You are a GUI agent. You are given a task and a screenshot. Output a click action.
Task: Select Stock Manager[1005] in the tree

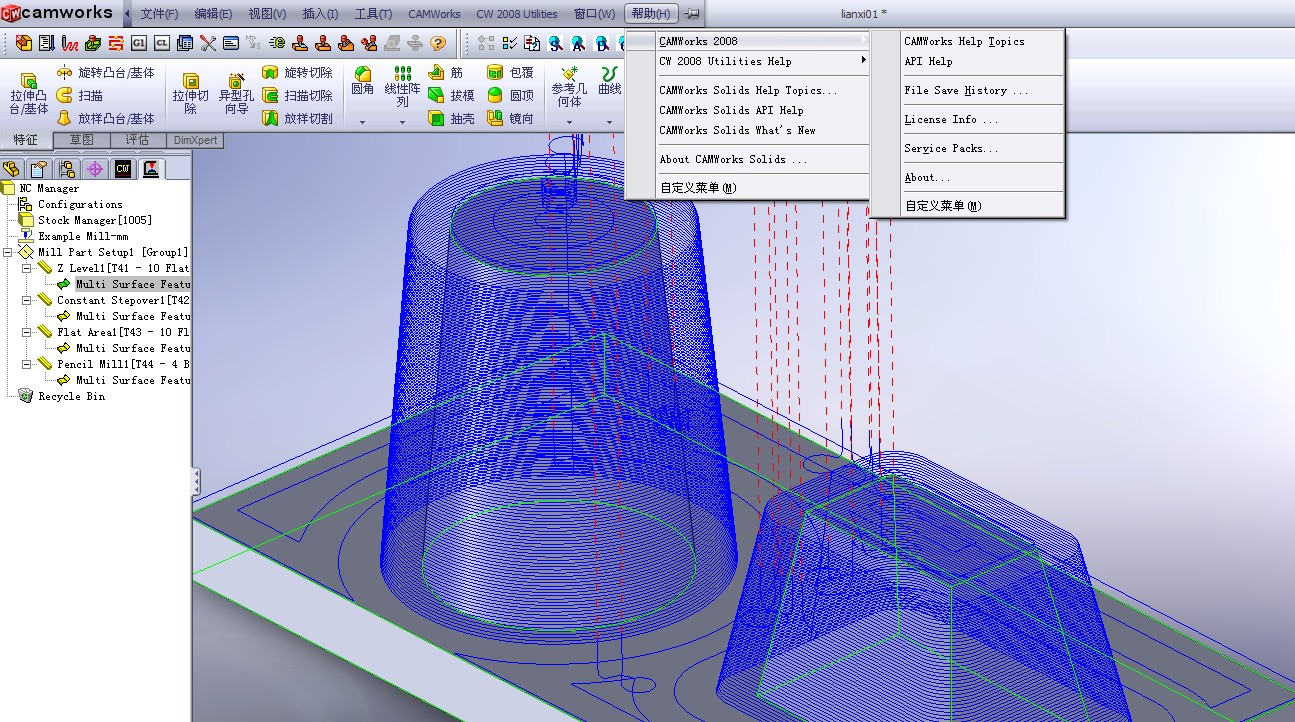coord(95,220)
